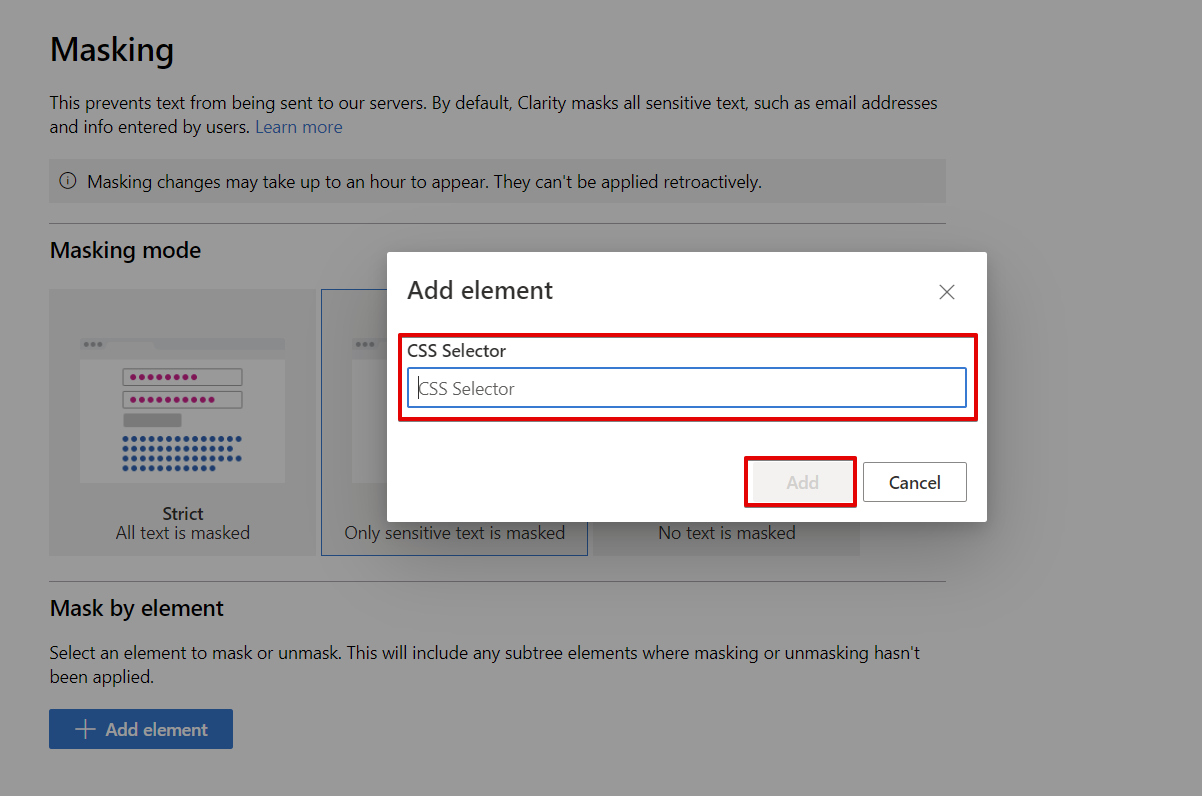Click the 'Add element' dialog title
Screen dimensions: 1202x796
(x=480, y=291)
